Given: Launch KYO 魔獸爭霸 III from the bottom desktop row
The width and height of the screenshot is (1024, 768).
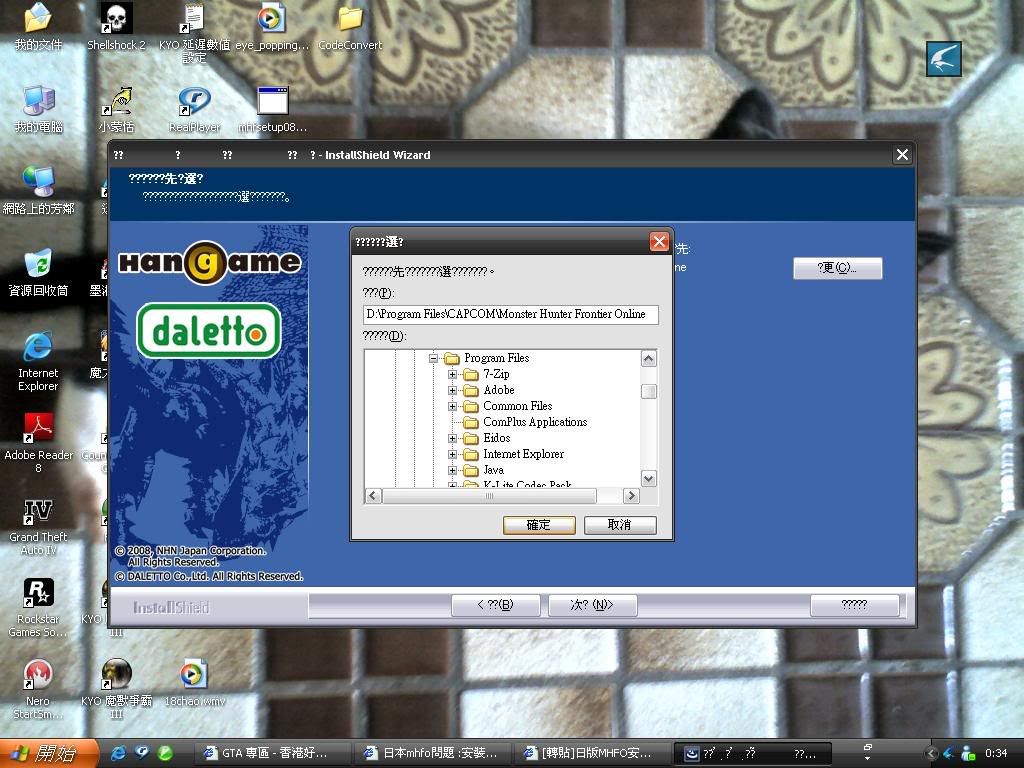Looking at the screenshot, I should pos(116,689).
